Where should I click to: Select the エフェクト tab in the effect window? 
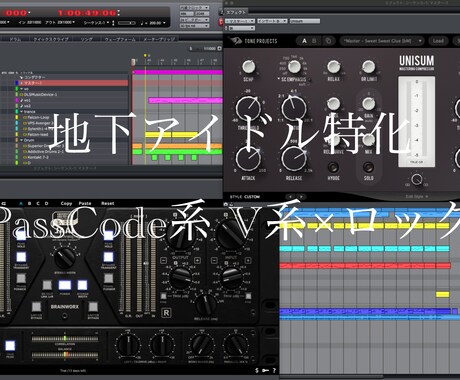click(236, 12)
